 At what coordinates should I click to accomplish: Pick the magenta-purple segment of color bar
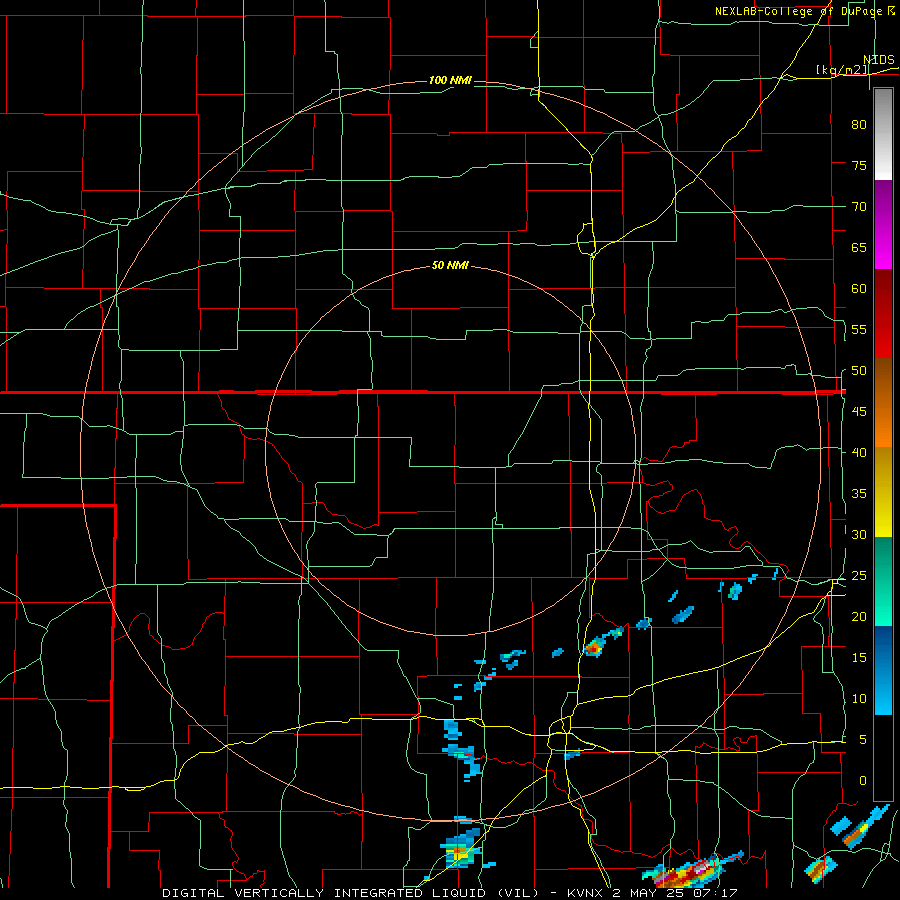[x=883, y=224]
